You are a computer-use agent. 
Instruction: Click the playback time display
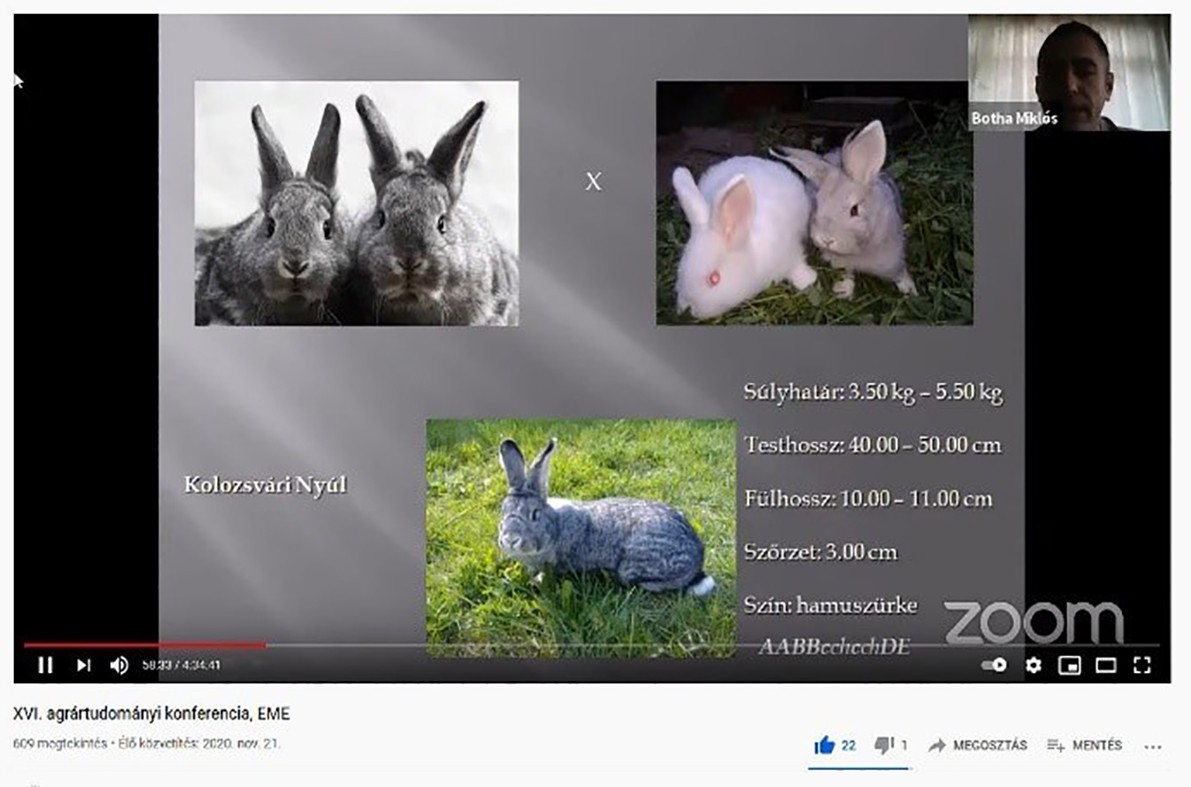click(181, 665)
